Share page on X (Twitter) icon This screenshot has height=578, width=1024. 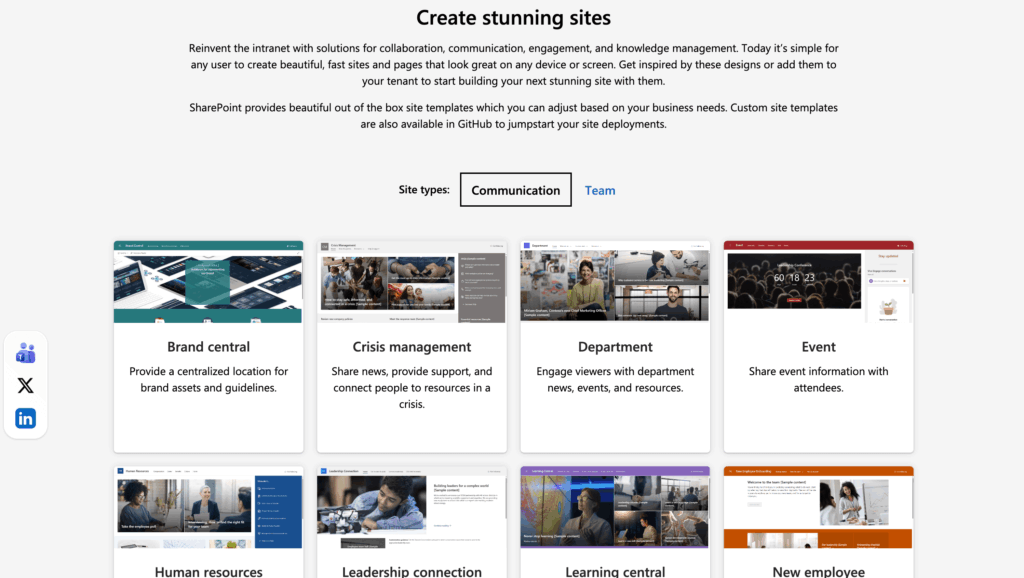coord(25,385)
